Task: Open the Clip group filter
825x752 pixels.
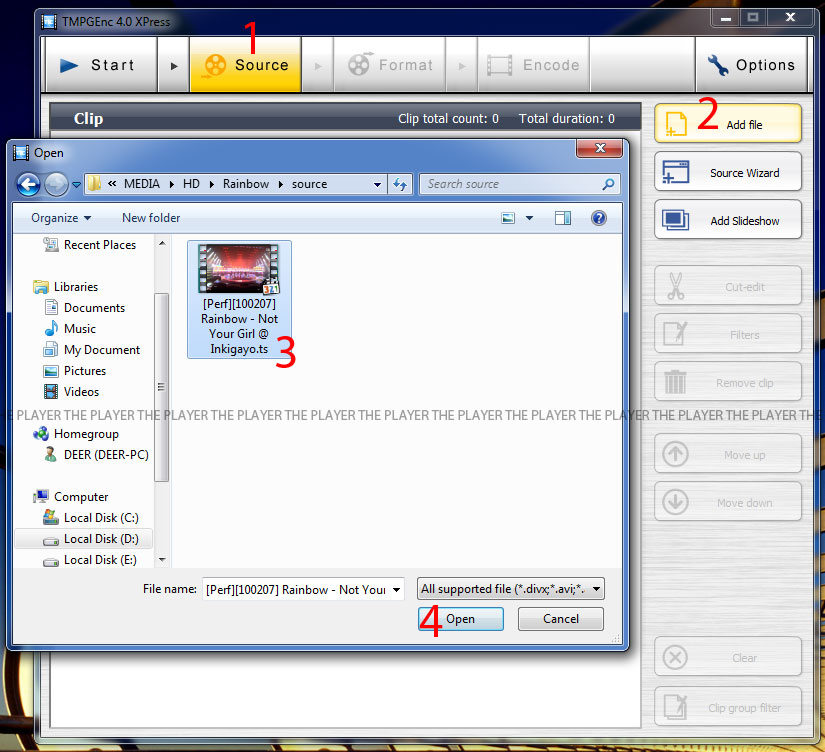Action: tap(728, 706)
